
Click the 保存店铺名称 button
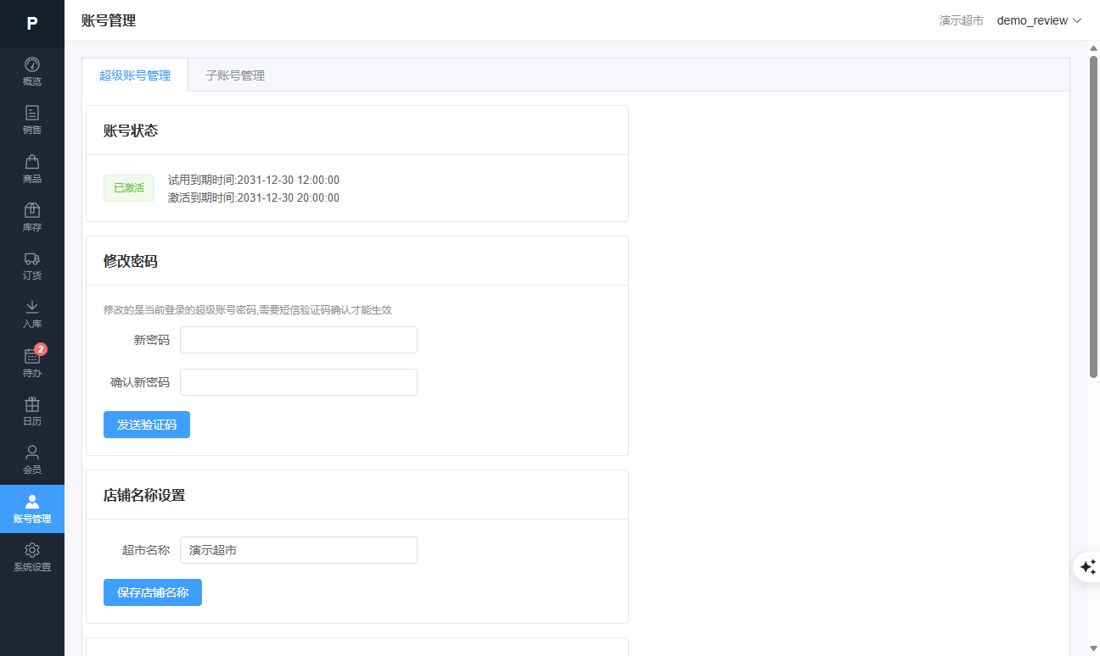click(153, 593)
